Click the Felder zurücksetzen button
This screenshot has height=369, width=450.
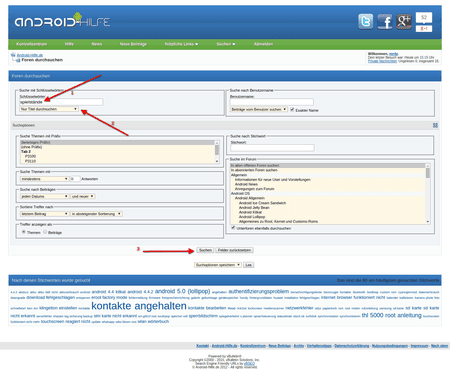(x=234, y=250)
